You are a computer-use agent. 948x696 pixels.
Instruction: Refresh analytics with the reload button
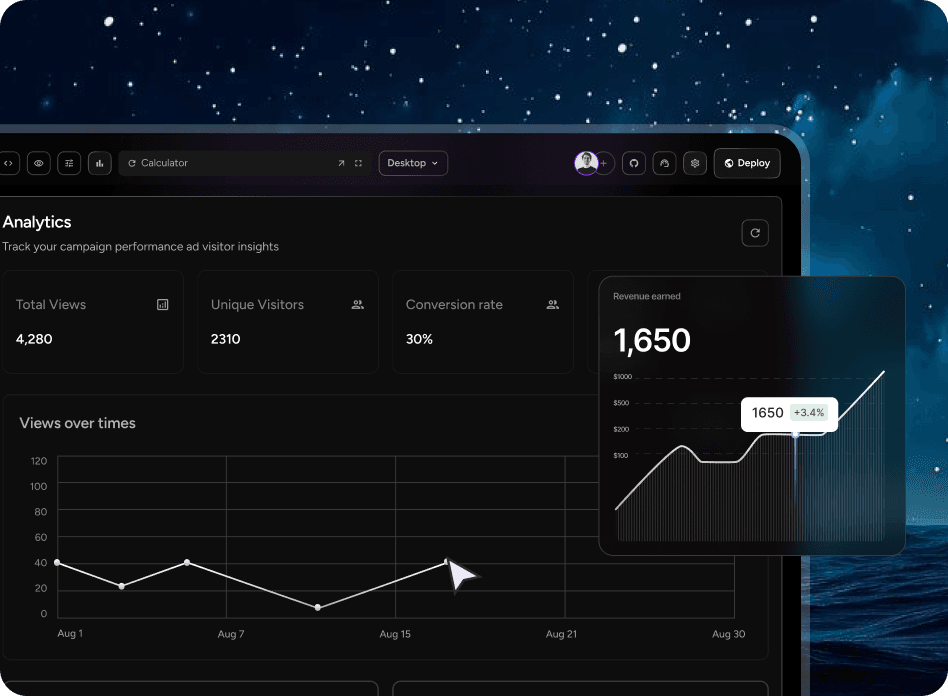coord(755,233)
